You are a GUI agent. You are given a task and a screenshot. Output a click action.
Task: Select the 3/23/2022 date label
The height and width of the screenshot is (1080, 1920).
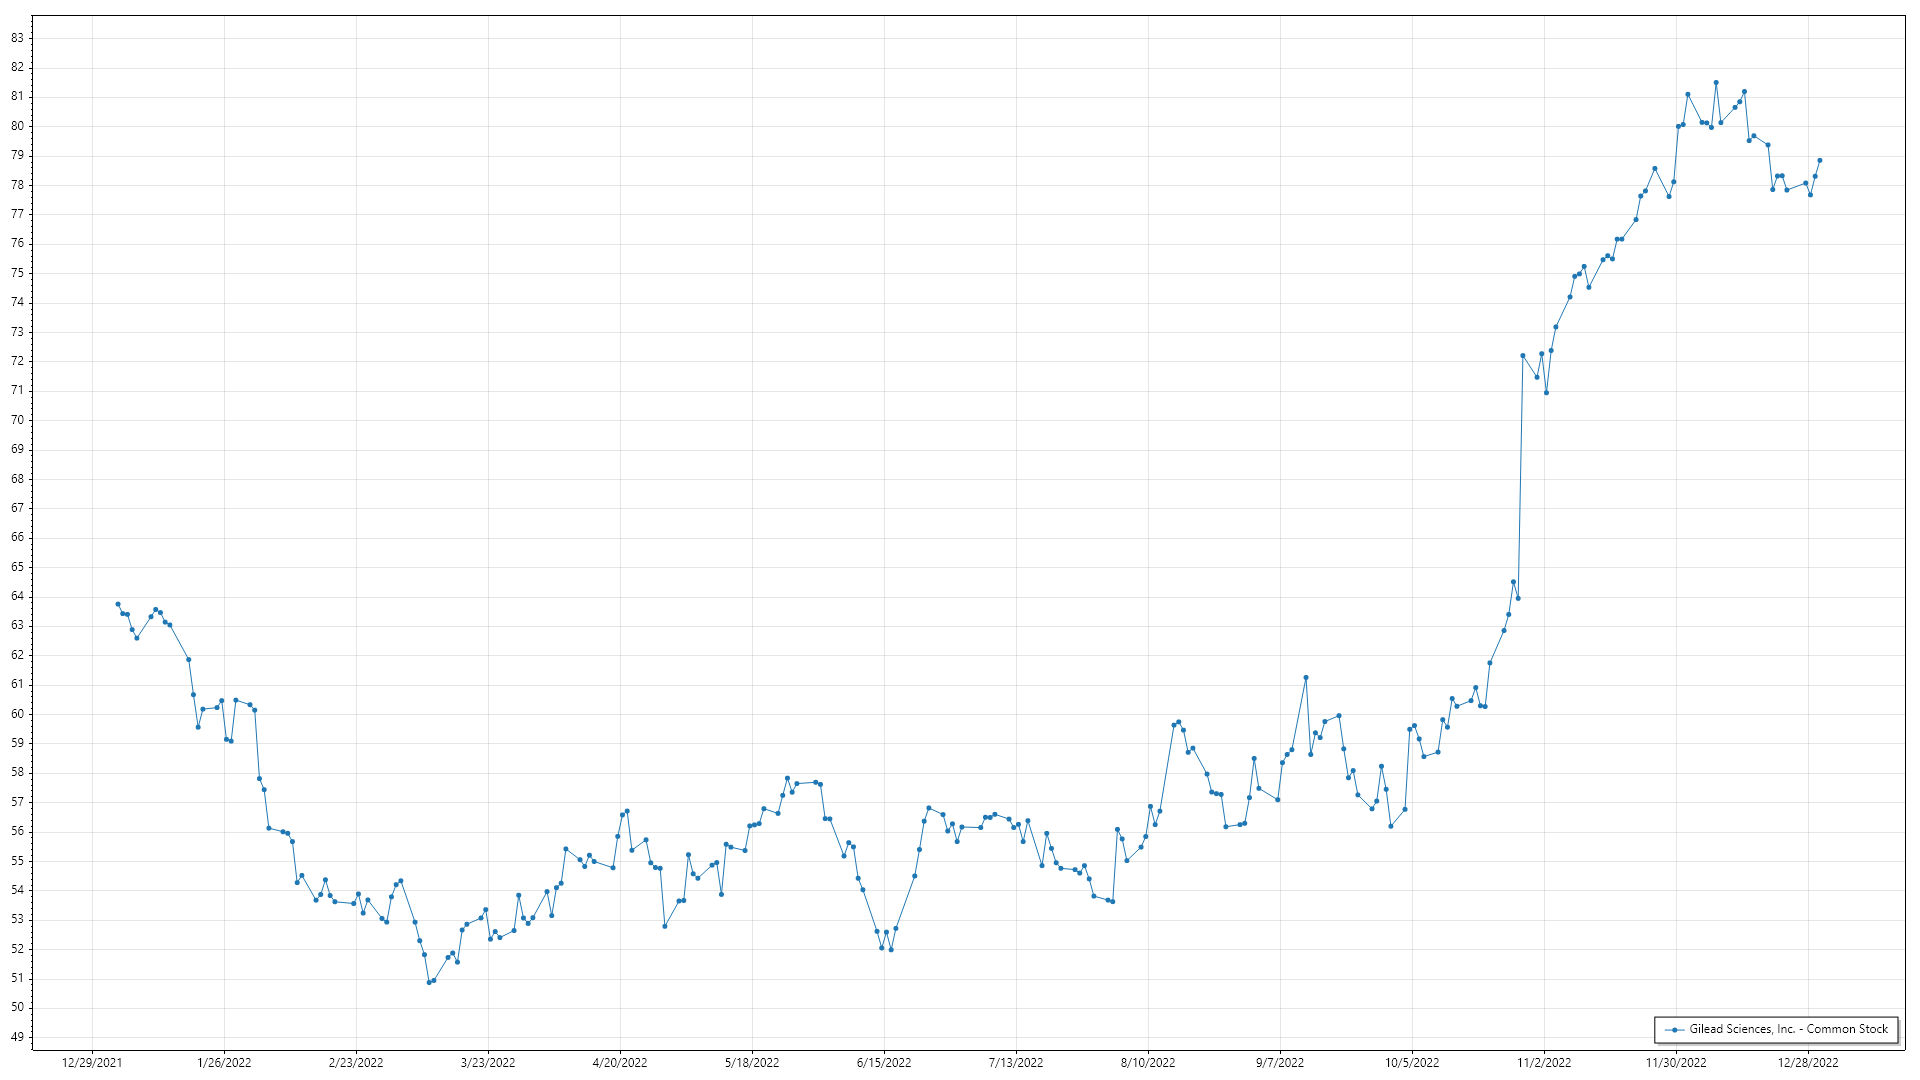click(488, 1063)
